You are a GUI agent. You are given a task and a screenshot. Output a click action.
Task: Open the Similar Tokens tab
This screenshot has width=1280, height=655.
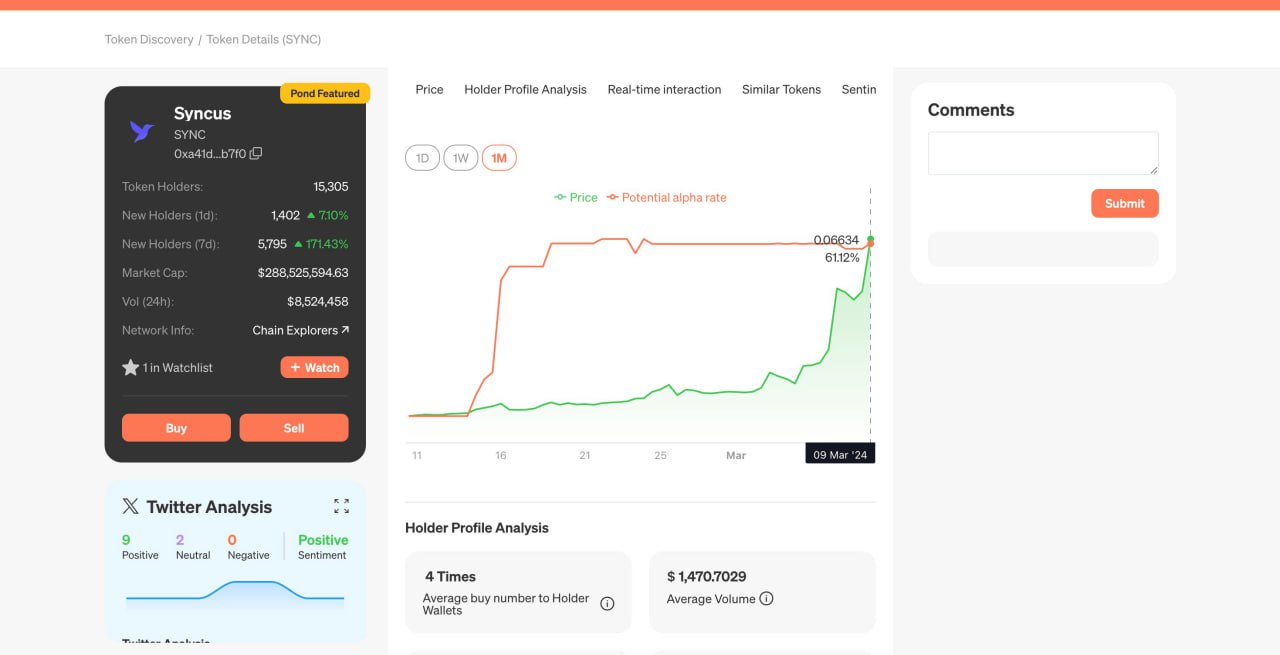pos(781,90)
